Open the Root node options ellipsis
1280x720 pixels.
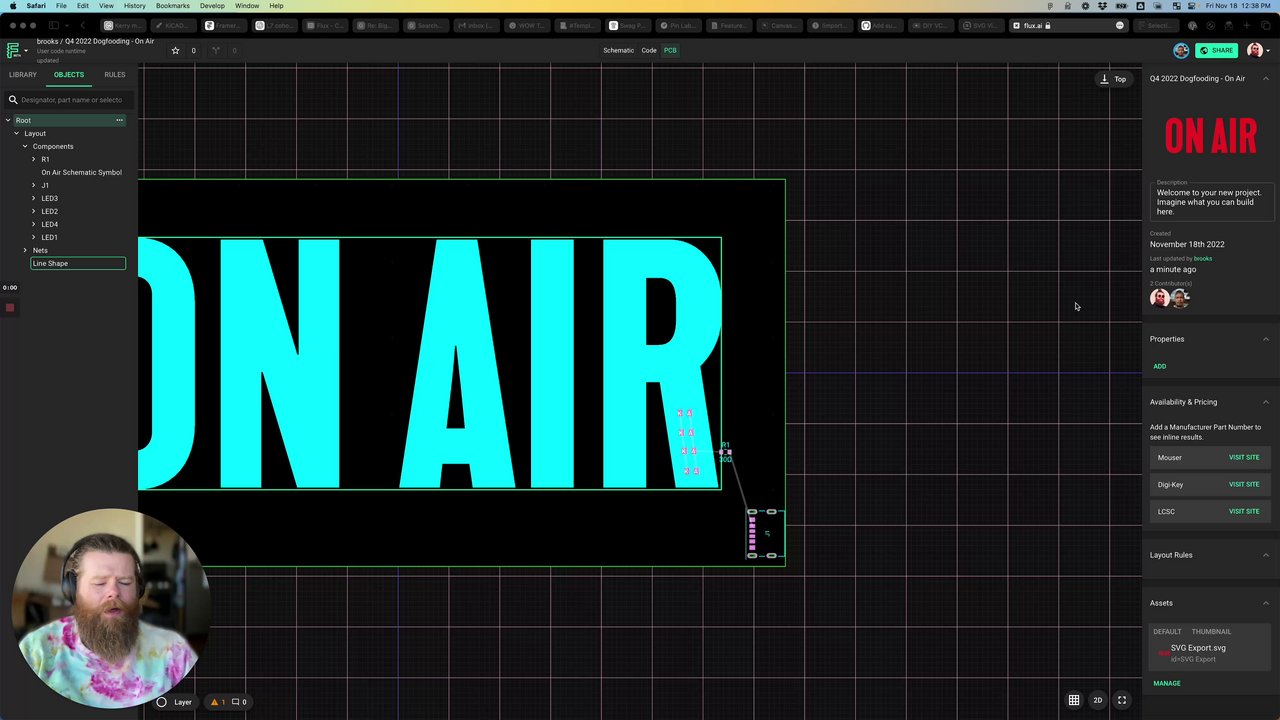[119, 120]
